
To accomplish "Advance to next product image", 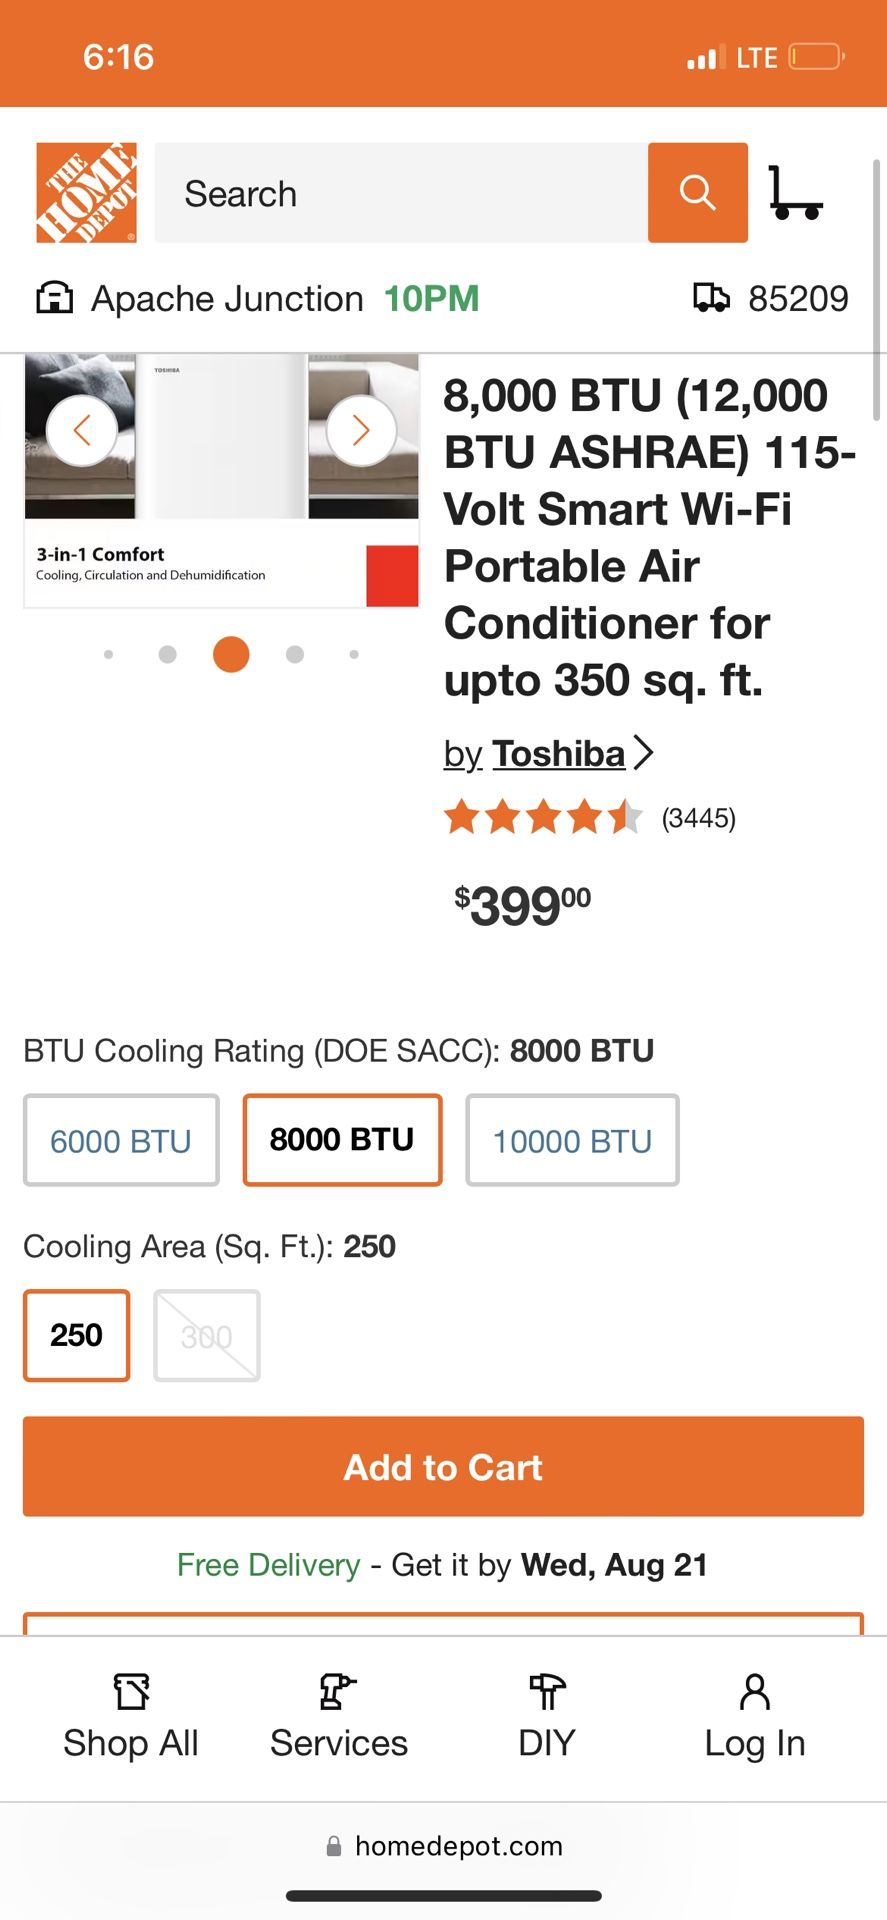I will coord(361,431).
